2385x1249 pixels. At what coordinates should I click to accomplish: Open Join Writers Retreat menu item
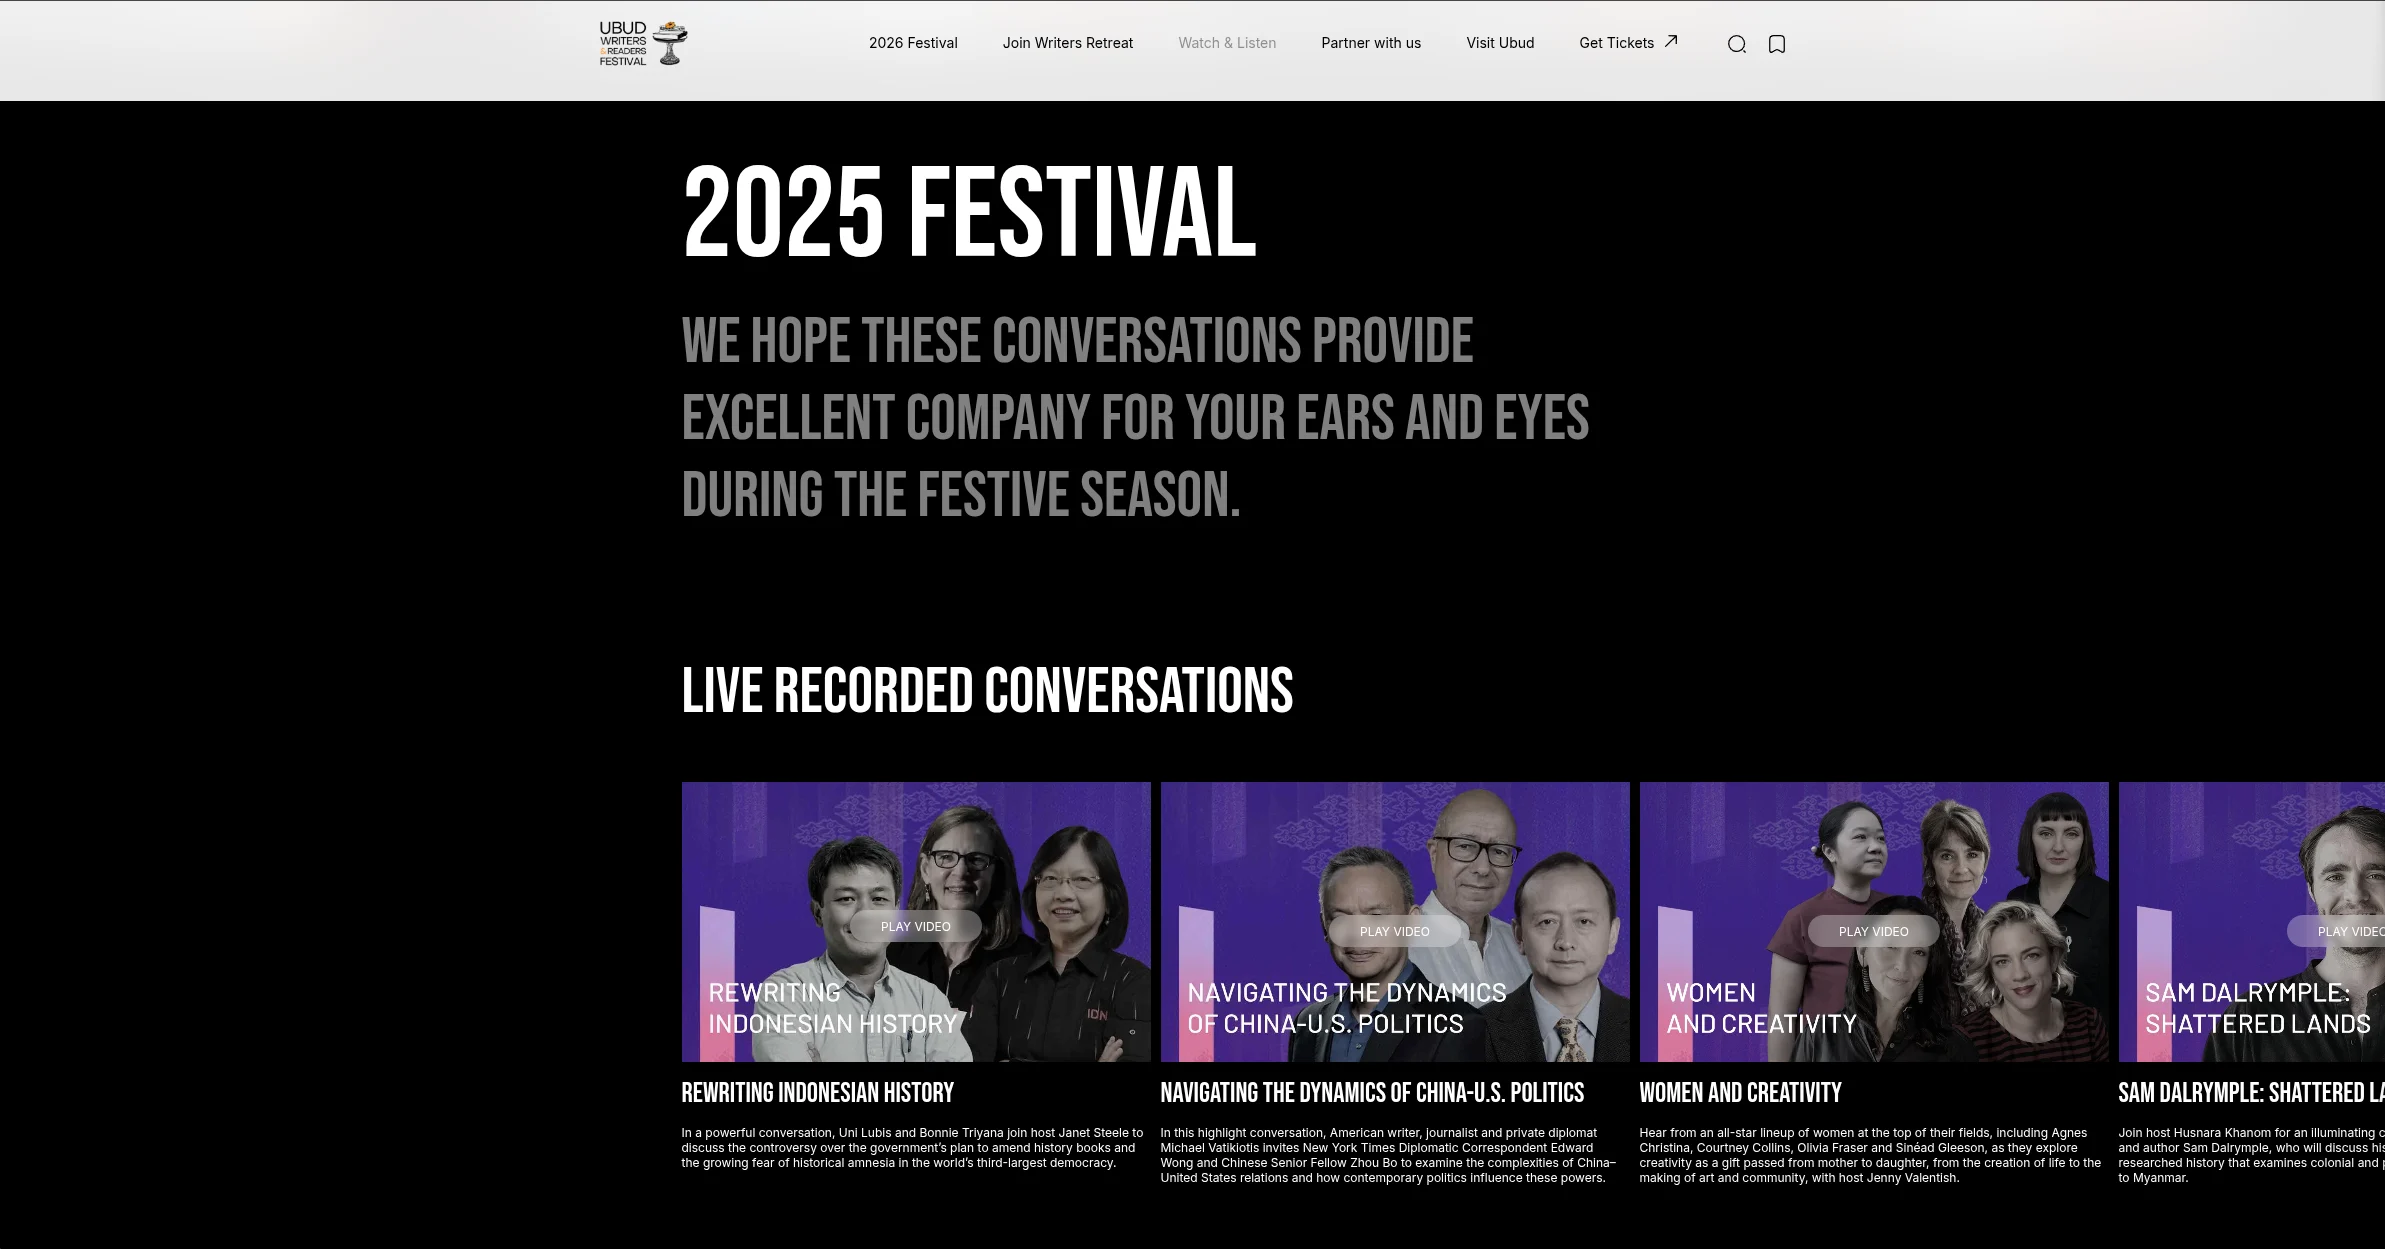click(1068, 43)
